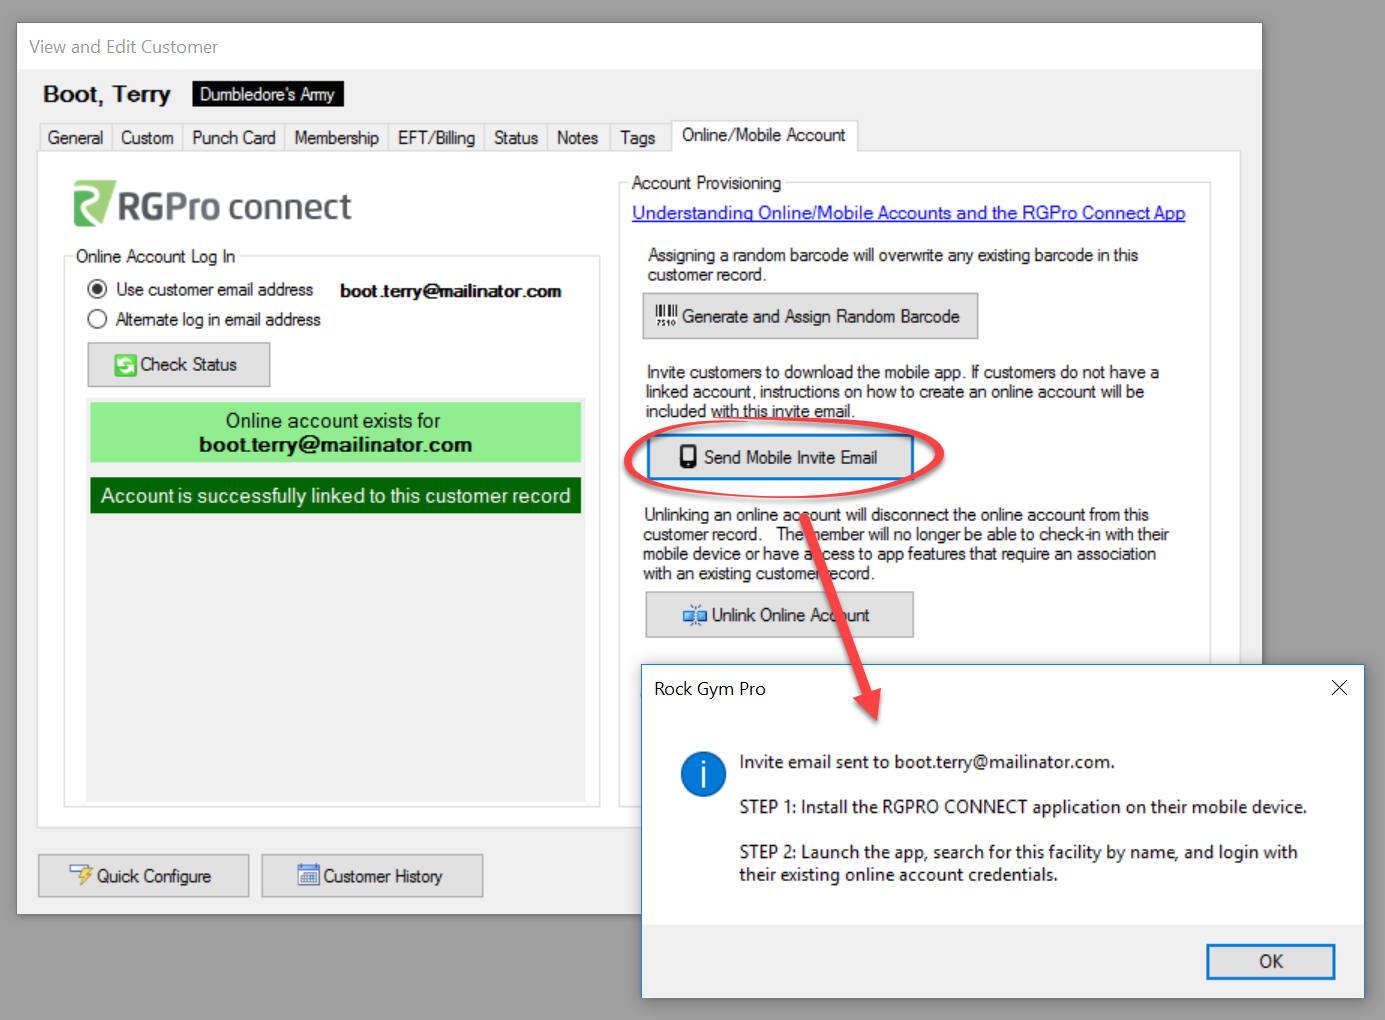This screenshot has width=1385, height=1020.
Task: Select the Tags tab
Action: [x=637, y=138]
